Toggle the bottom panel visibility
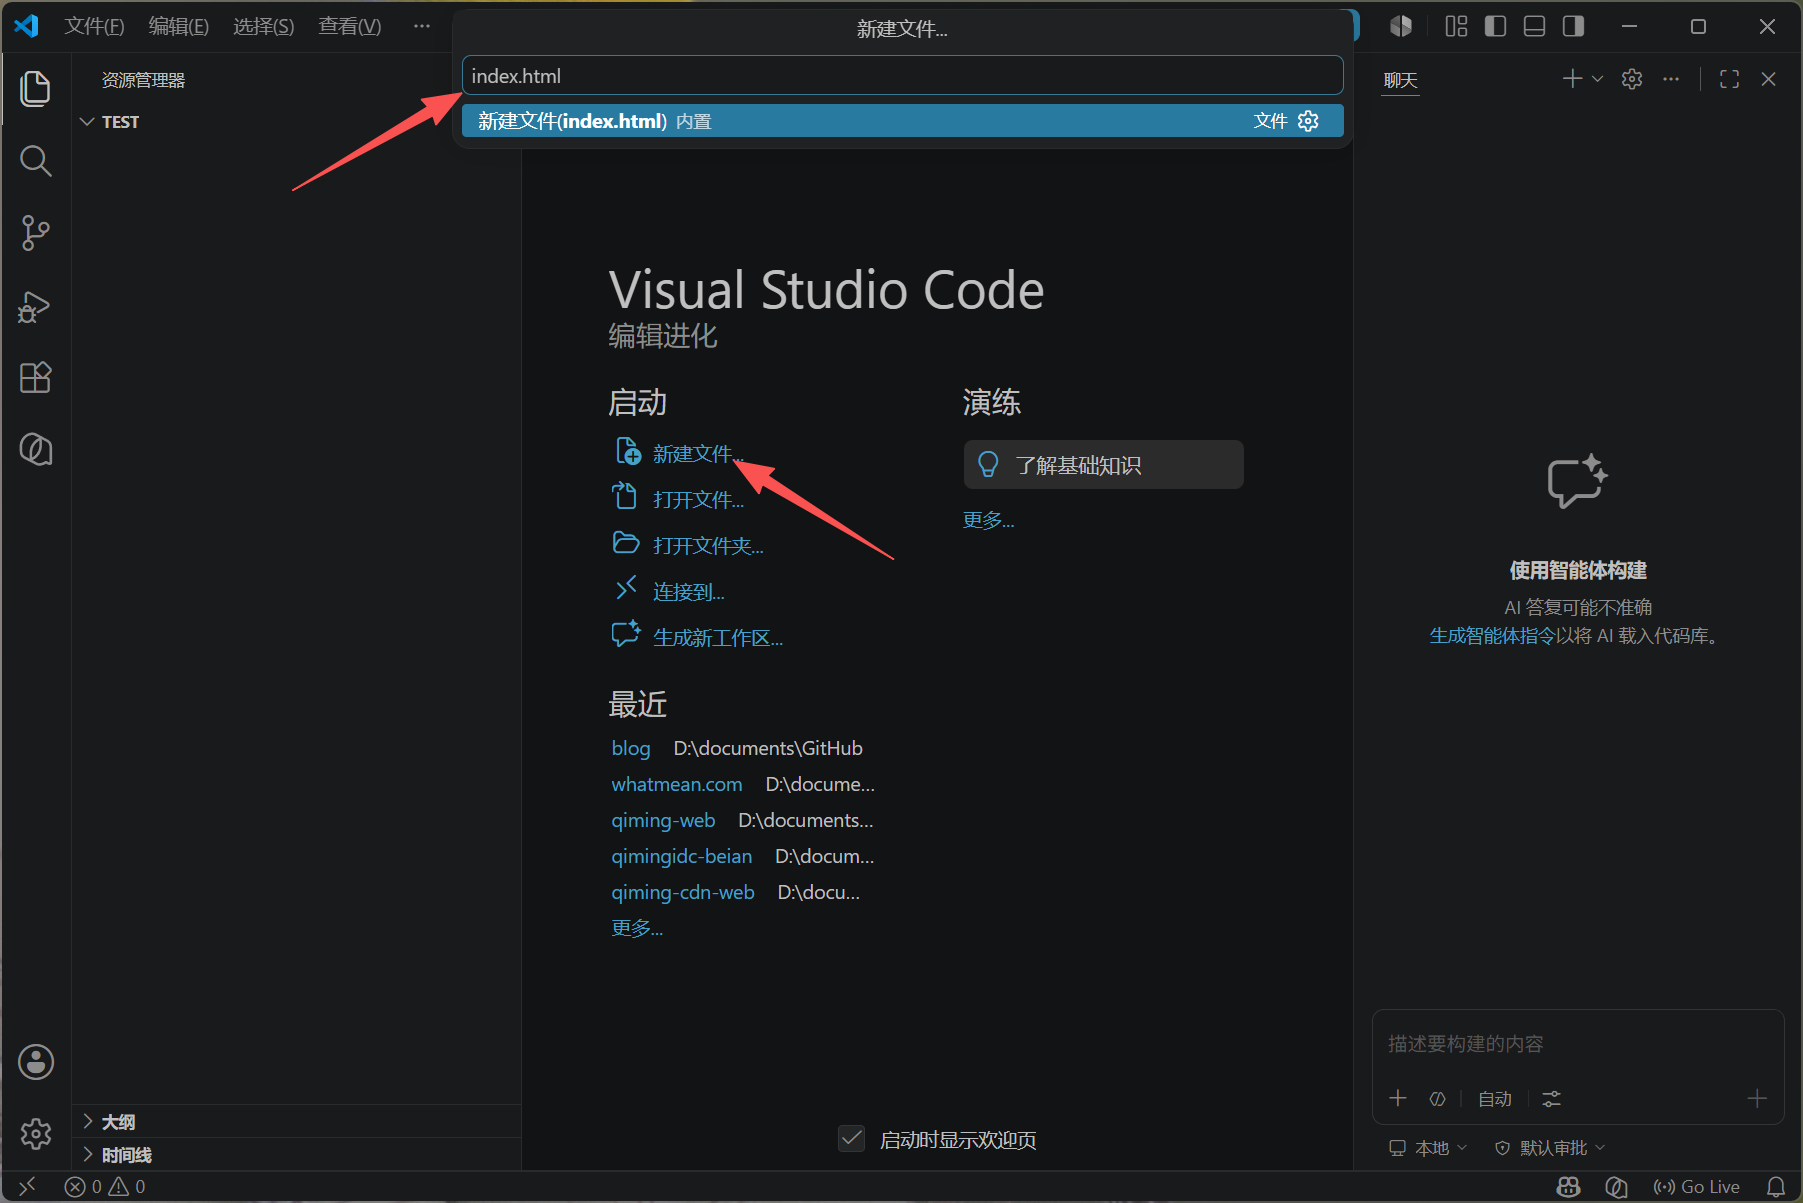1803x1203 pixels. click(1534, 26)
